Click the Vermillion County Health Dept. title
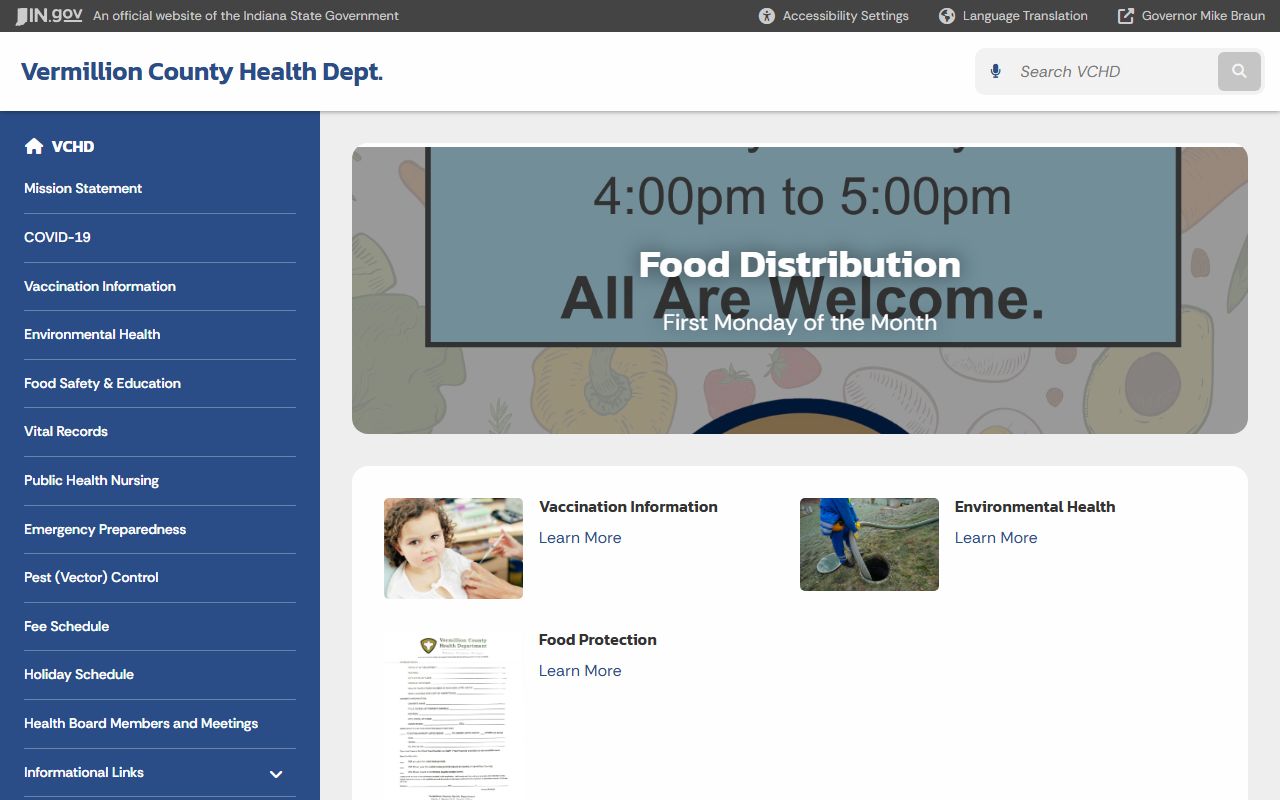The height and width of the screenshot is (800, 1280). pyautogui.click(x=202, y=72)
